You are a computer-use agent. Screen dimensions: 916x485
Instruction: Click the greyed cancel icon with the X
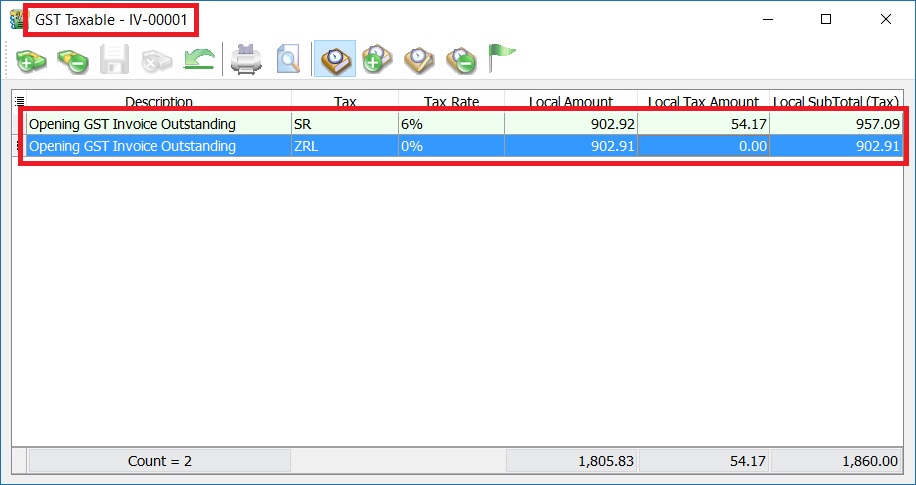[x=157, y=60]
